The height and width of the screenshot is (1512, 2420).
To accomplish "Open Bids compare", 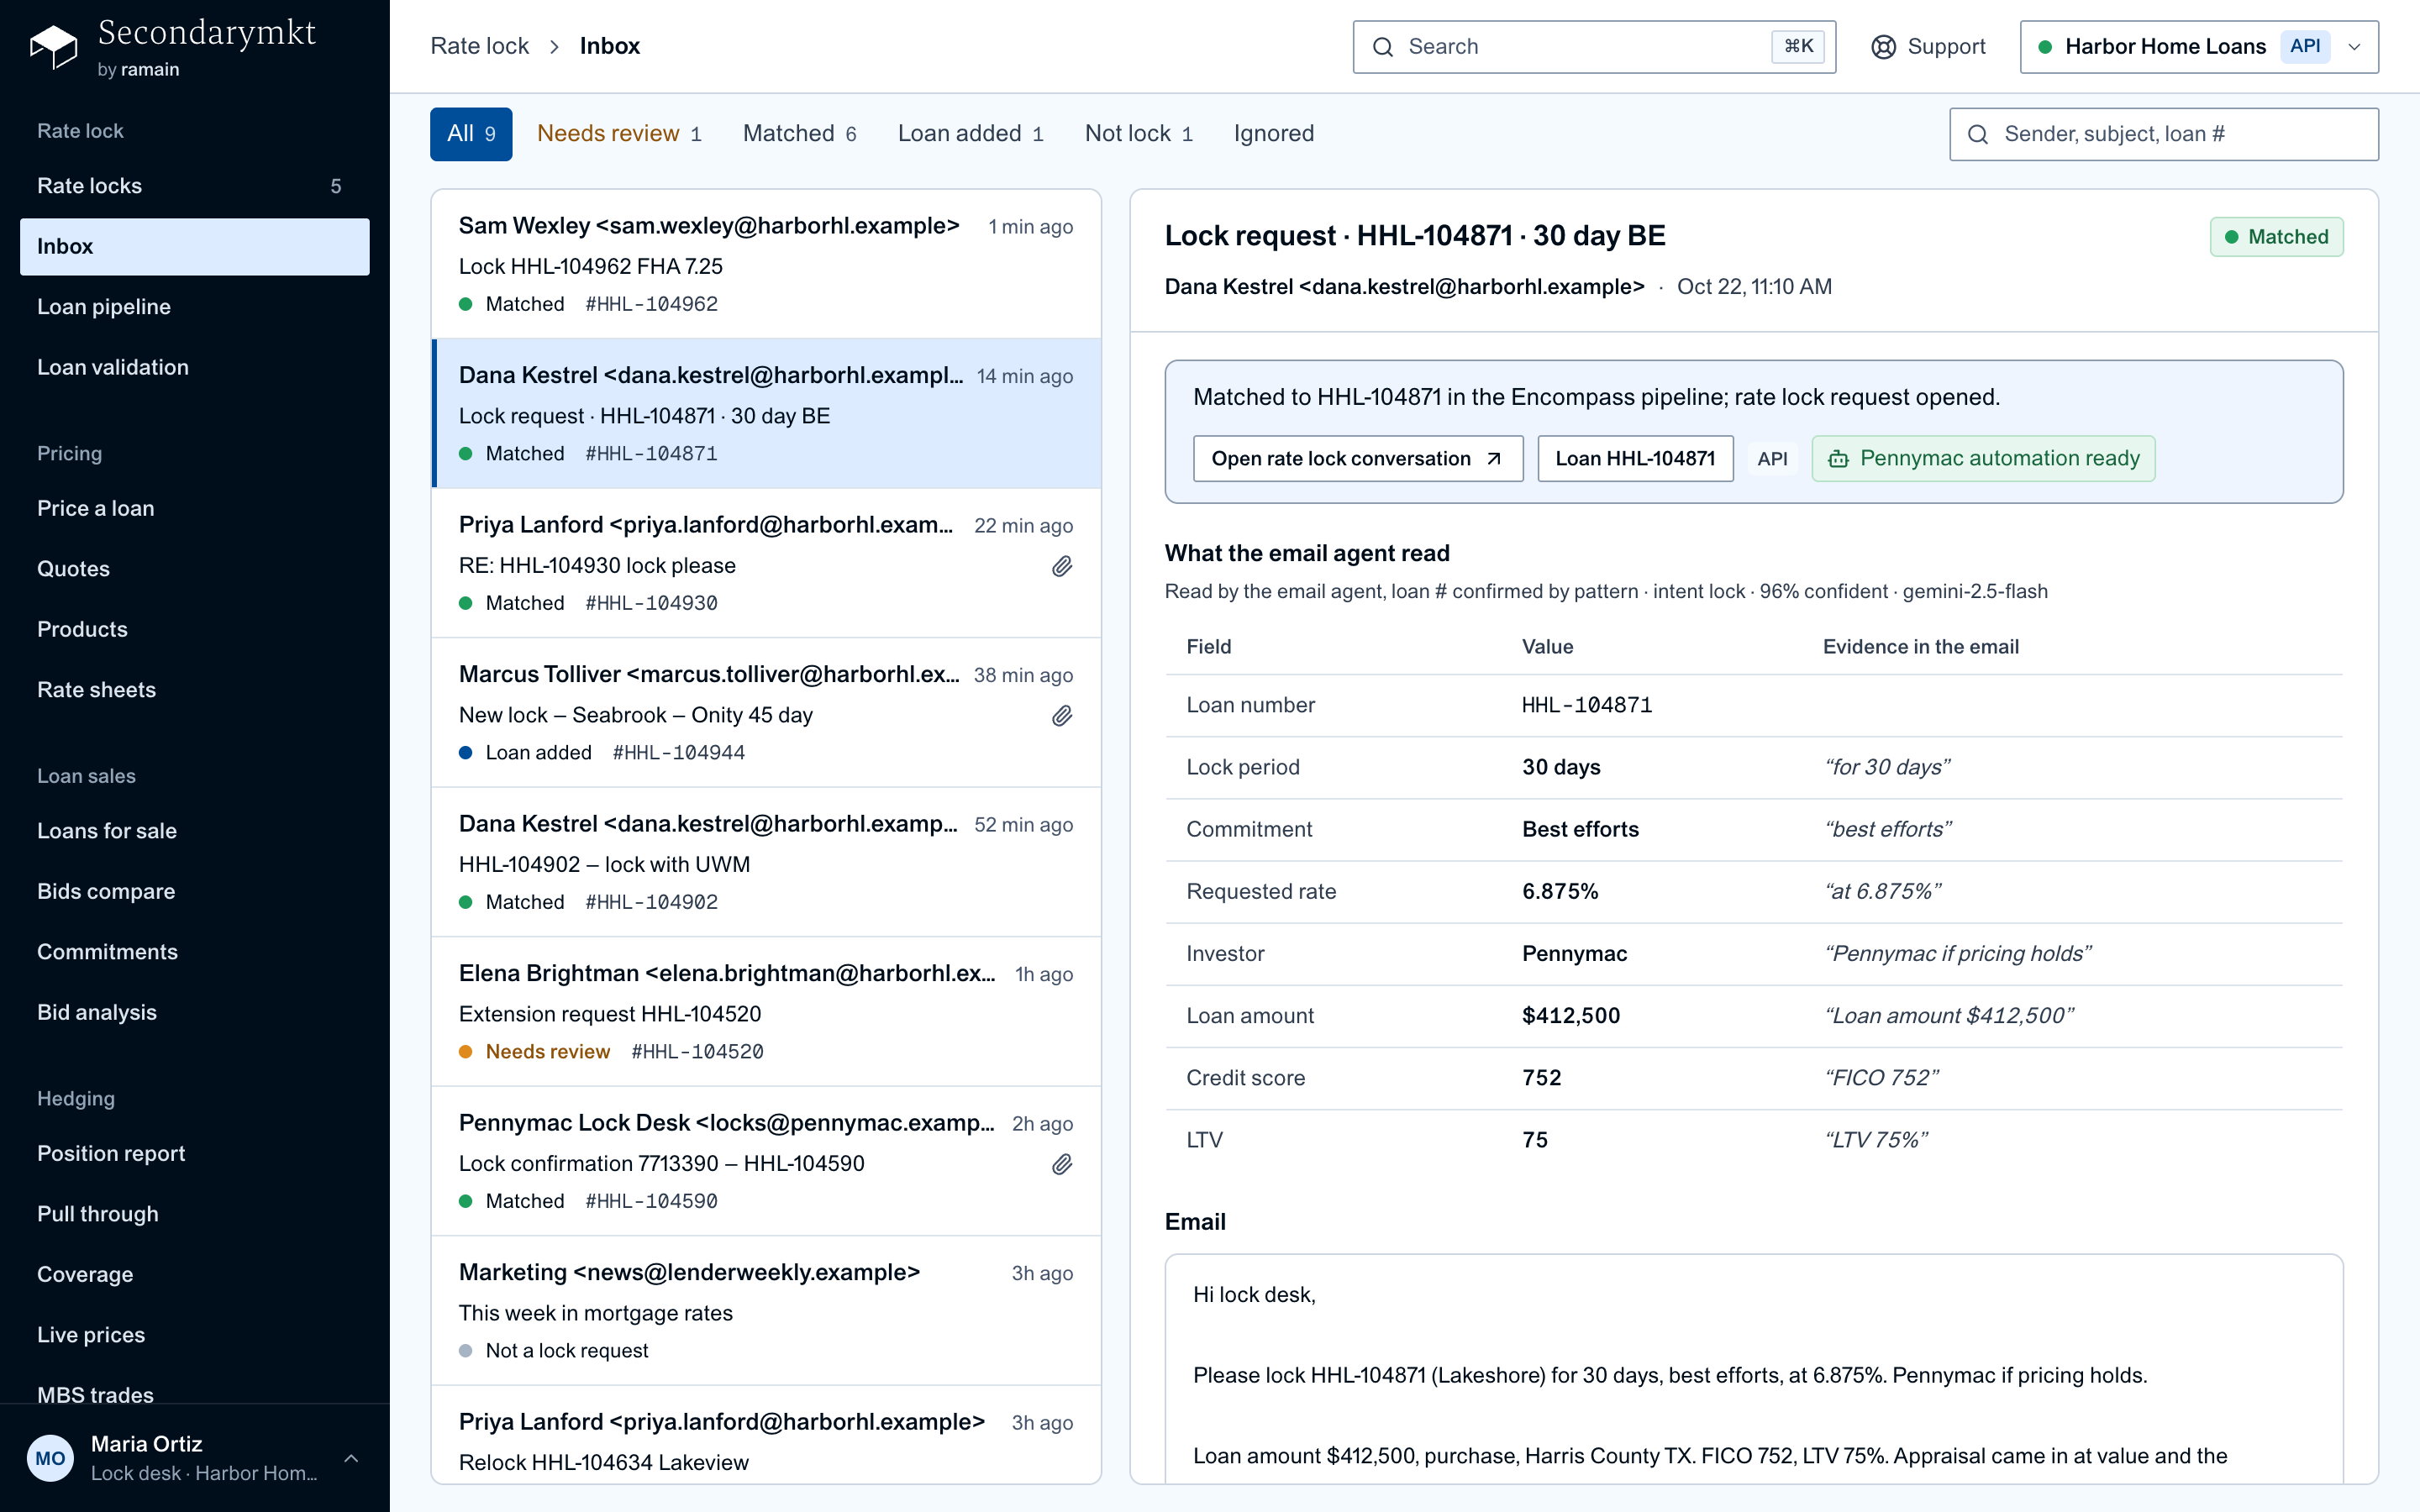I will coord(194,891).
